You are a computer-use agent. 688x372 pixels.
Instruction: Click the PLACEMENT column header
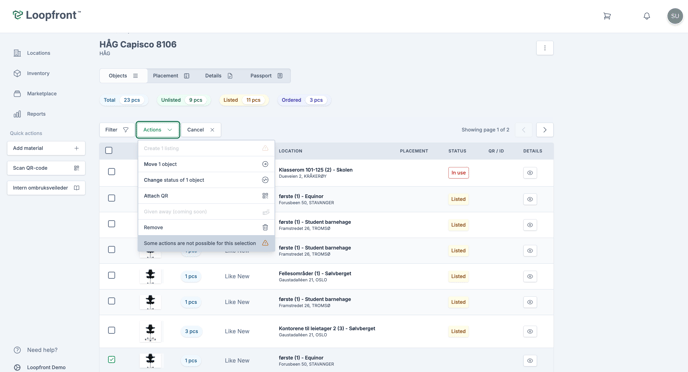[414, 151]
